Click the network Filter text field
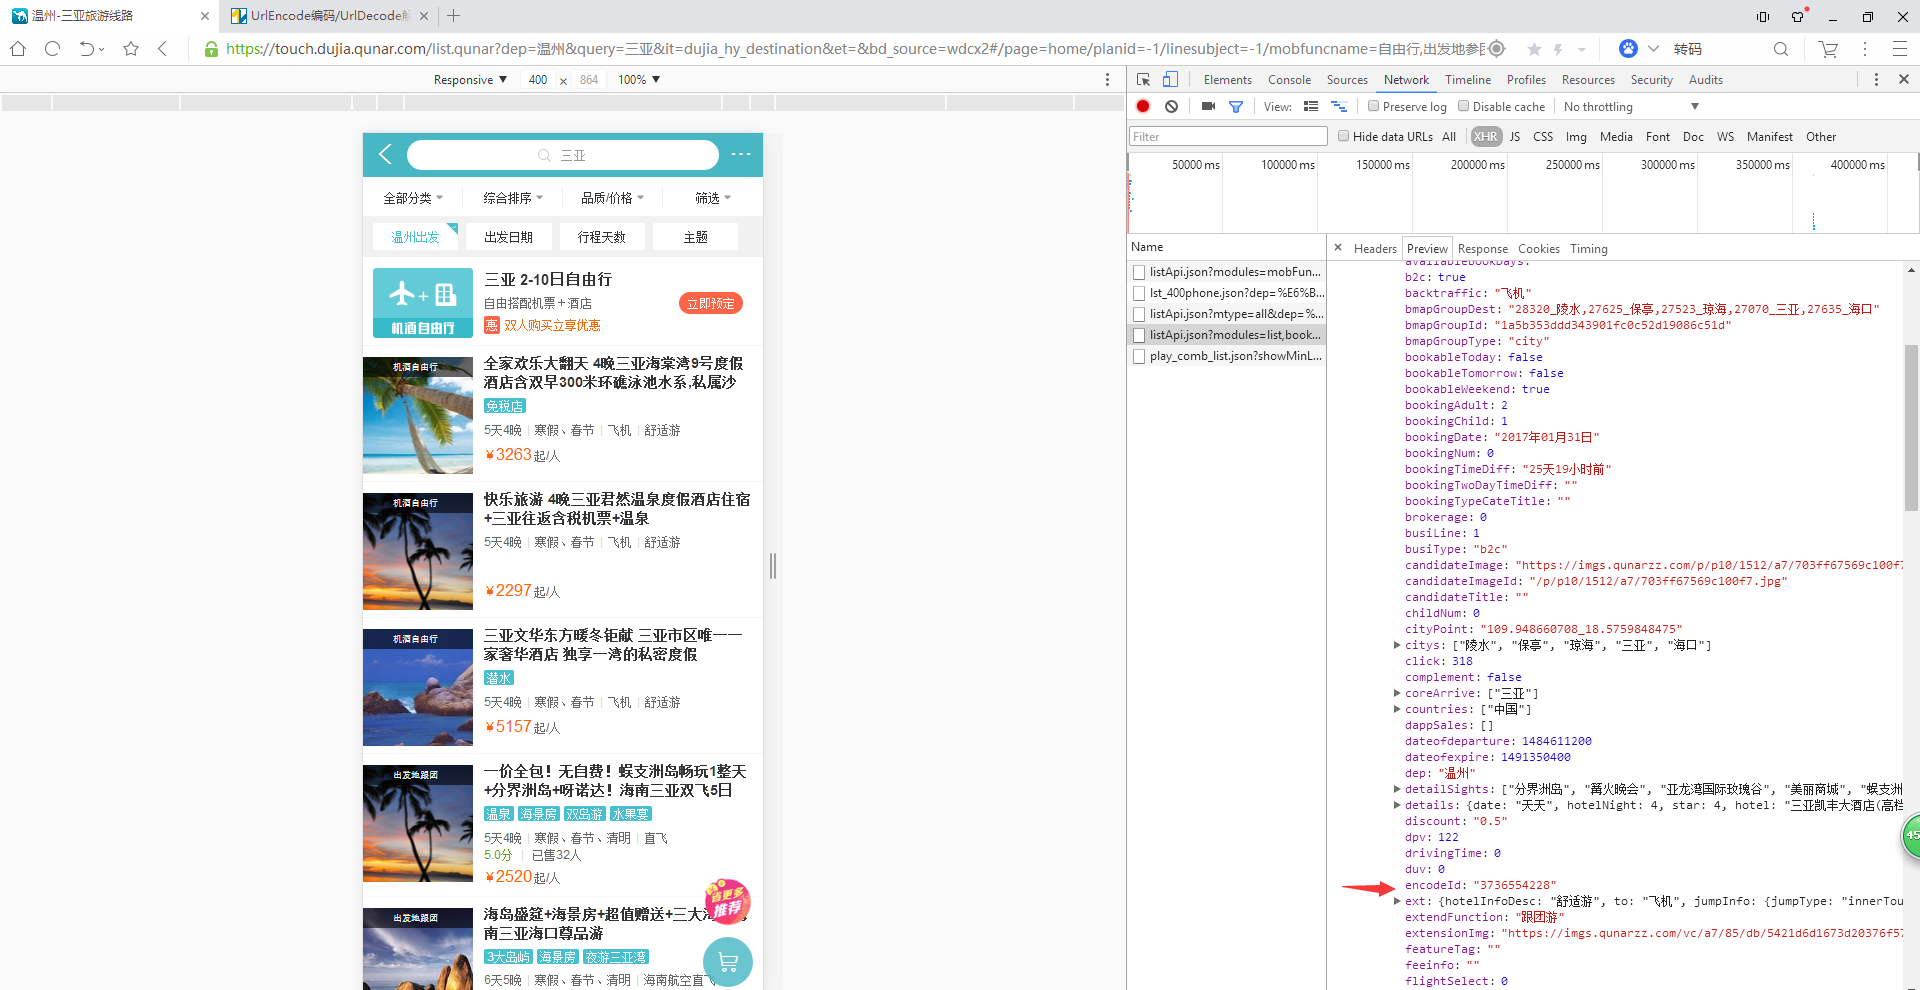The image size is (1920, 990). [1228, 137]
